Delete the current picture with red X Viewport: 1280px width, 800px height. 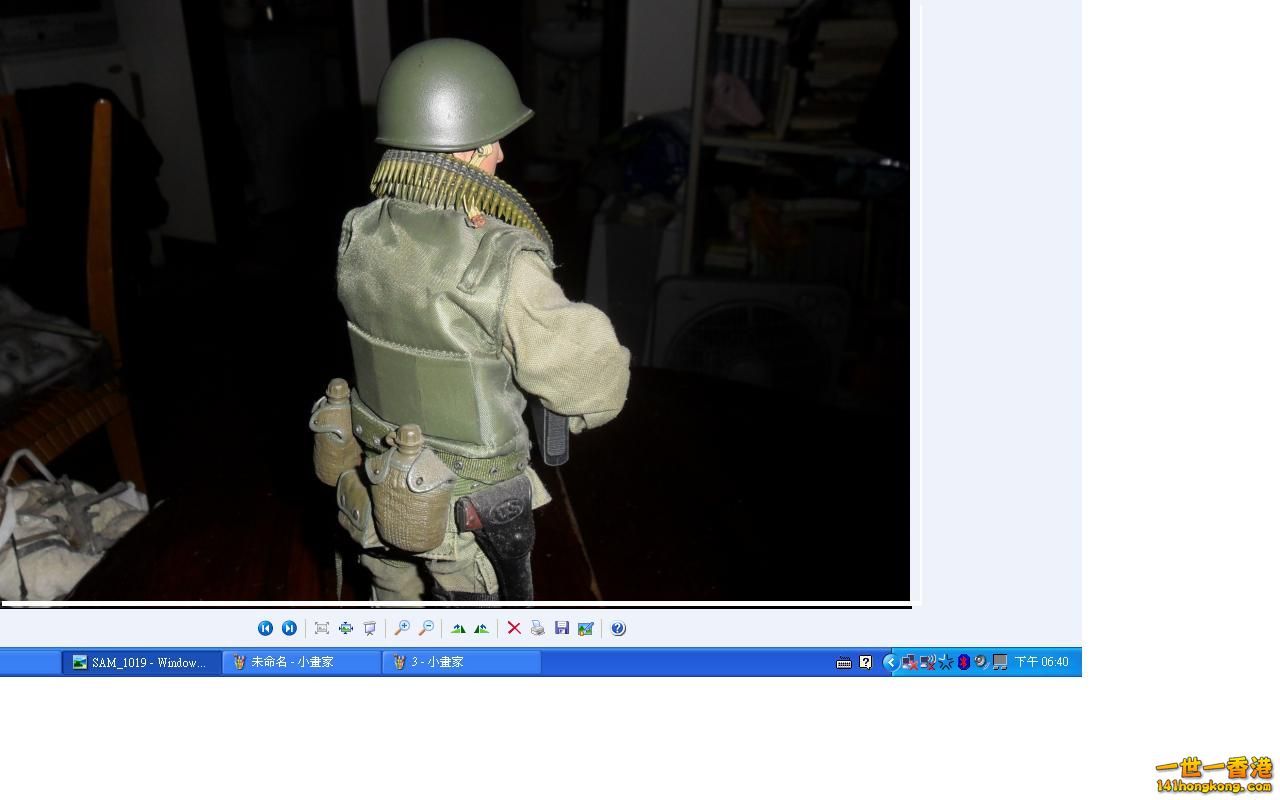(x=514, y=628)
